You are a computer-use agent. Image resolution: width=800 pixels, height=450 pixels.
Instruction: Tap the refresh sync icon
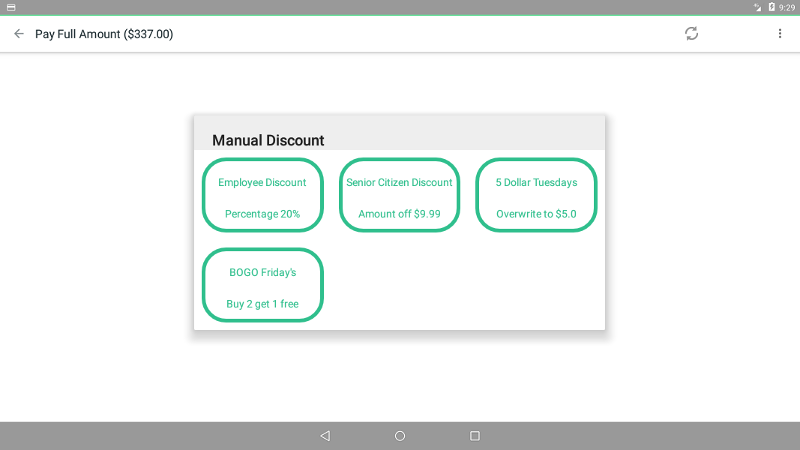[691, 34]
